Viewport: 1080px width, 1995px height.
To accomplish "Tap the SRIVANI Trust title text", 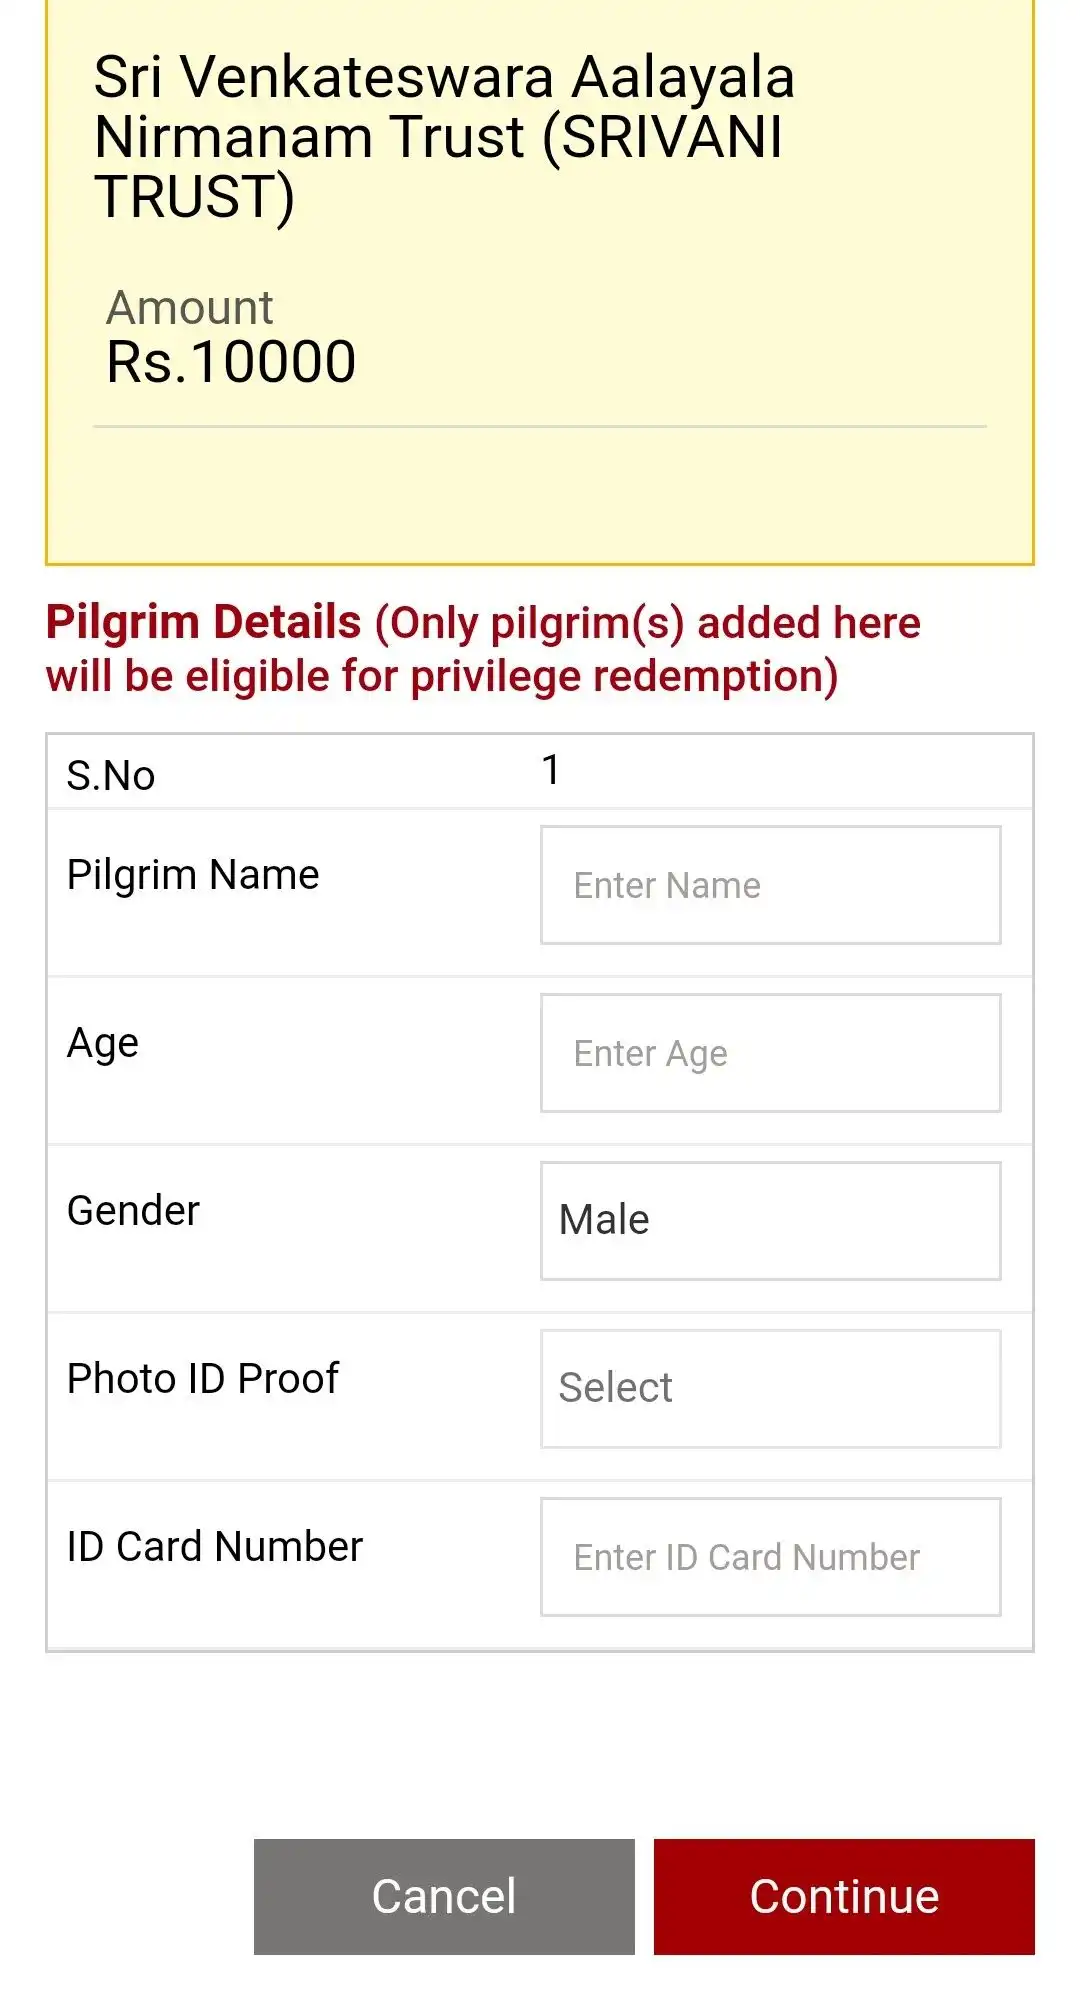I will (444, 136).
